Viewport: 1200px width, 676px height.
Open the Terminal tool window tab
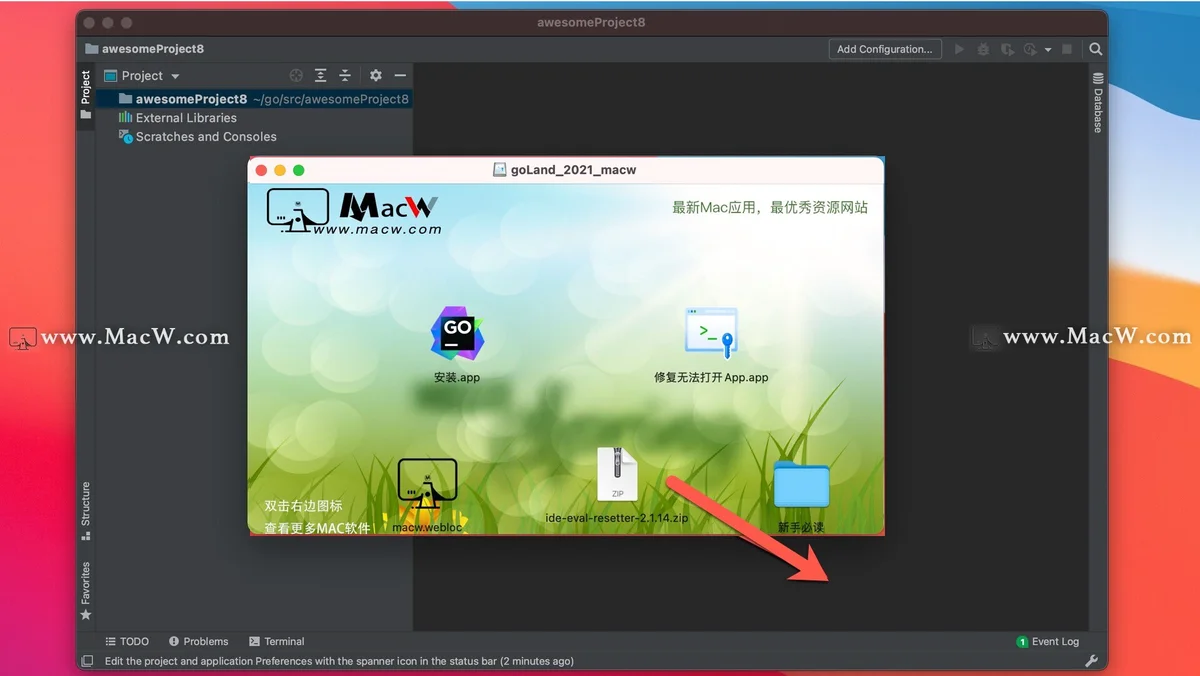pos(277,642)
